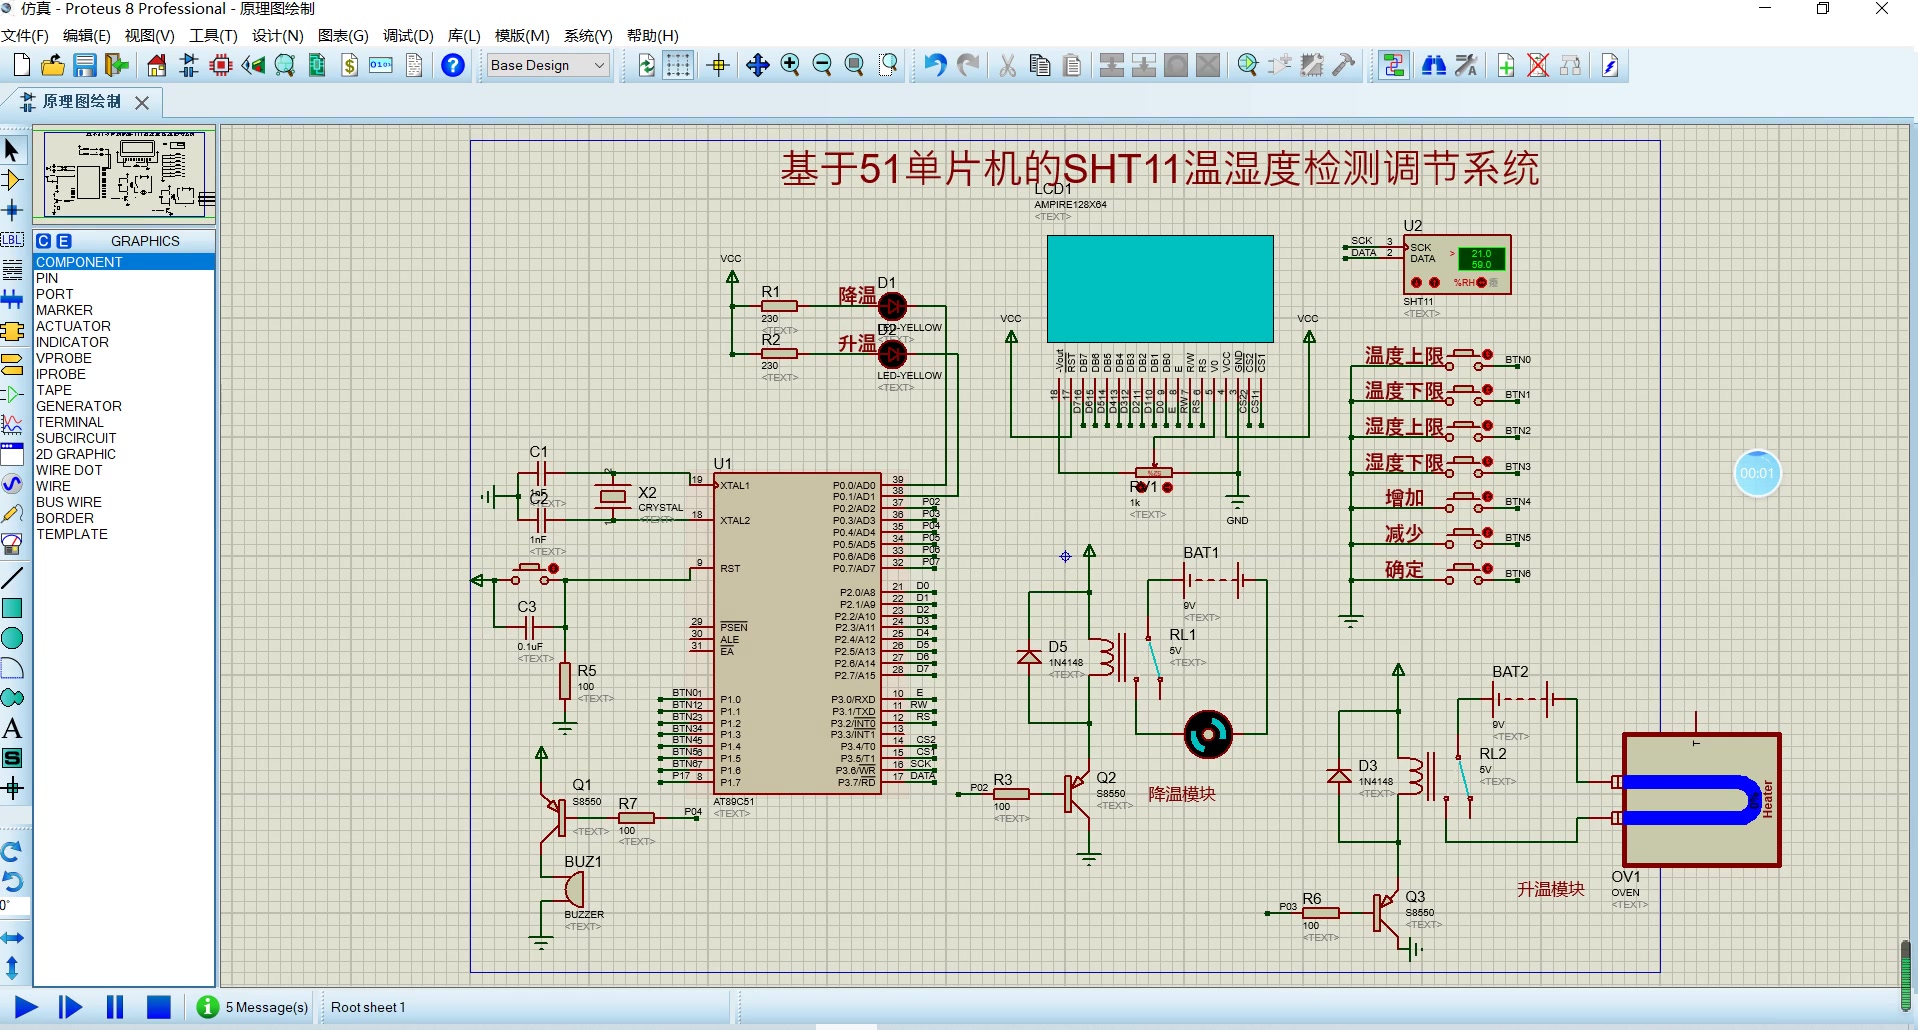
Task: Select TERMINAL in the graphics style list
Action: click(x=69, y=422)
